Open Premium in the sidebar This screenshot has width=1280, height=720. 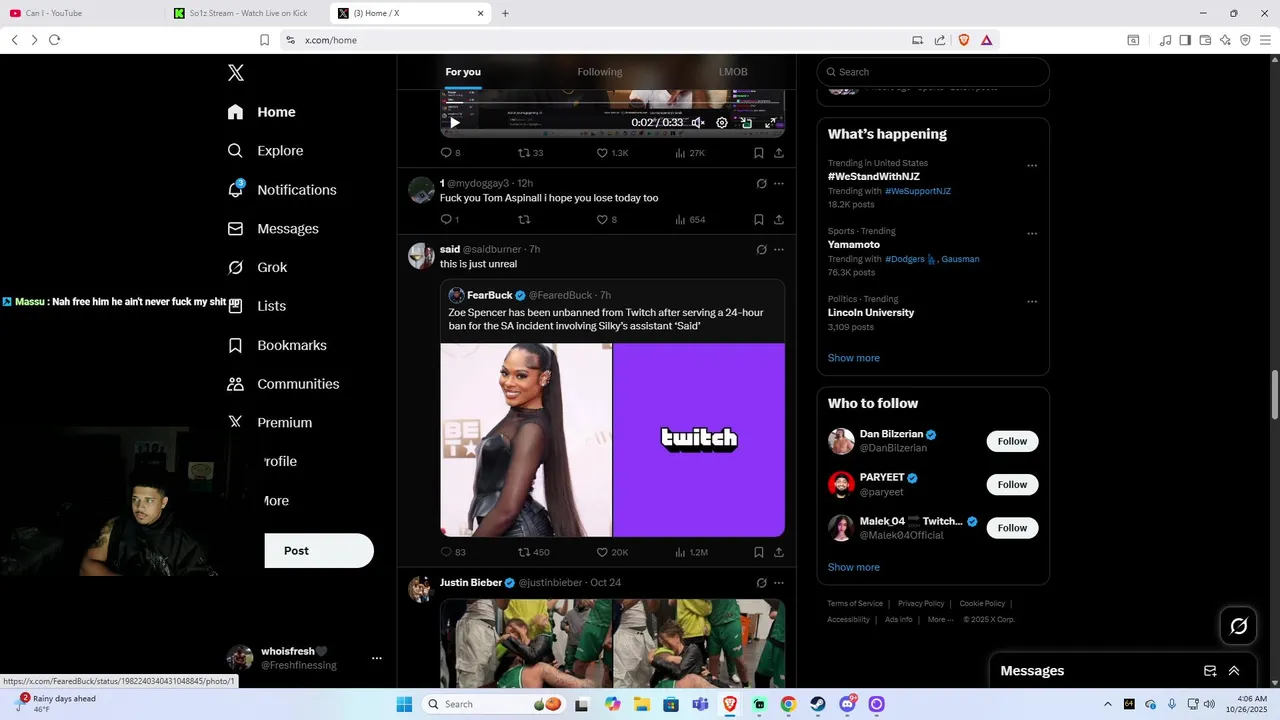coord(270,423)
